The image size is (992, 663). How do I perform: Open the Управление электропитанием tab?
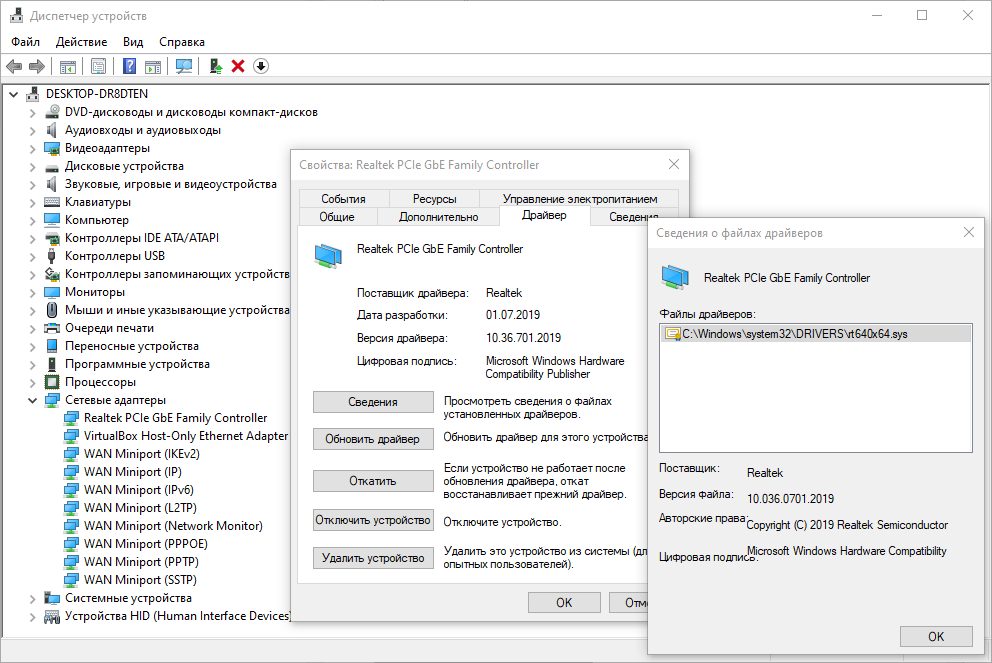[580, 199]
